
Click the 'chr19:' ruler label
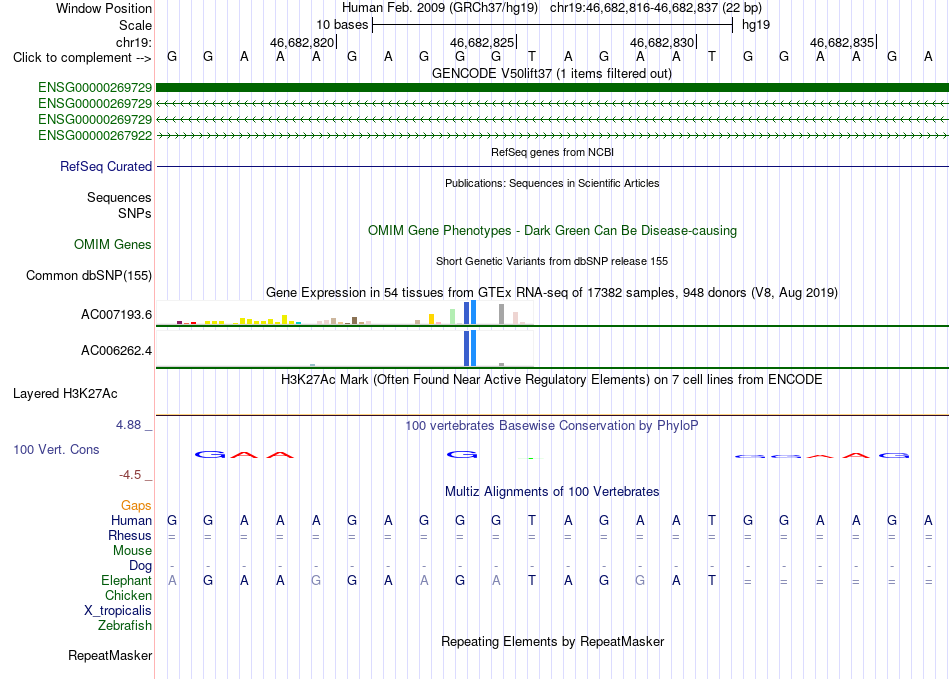point(134,42)
